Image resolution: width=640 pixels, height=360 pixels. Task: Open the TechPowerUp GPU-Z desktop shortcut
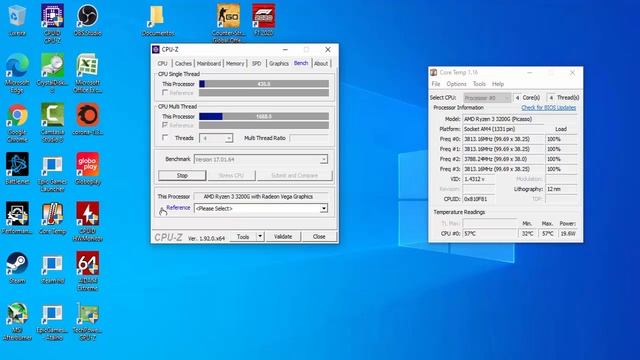coord(87,322)
